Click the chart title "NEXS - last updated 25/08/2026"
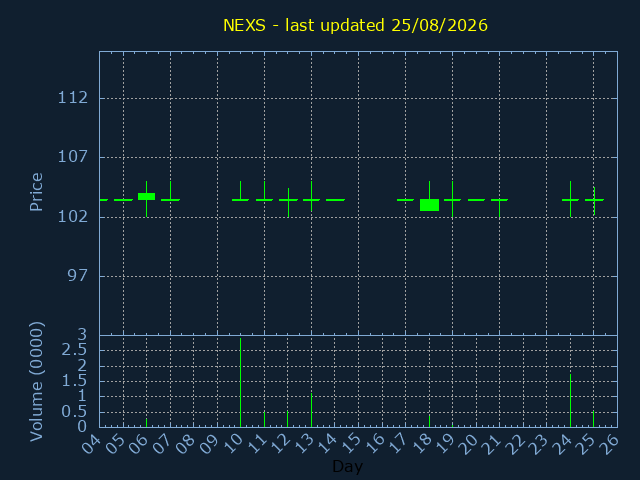The height and width of the screenshot is (480, 640). [355, 25]
